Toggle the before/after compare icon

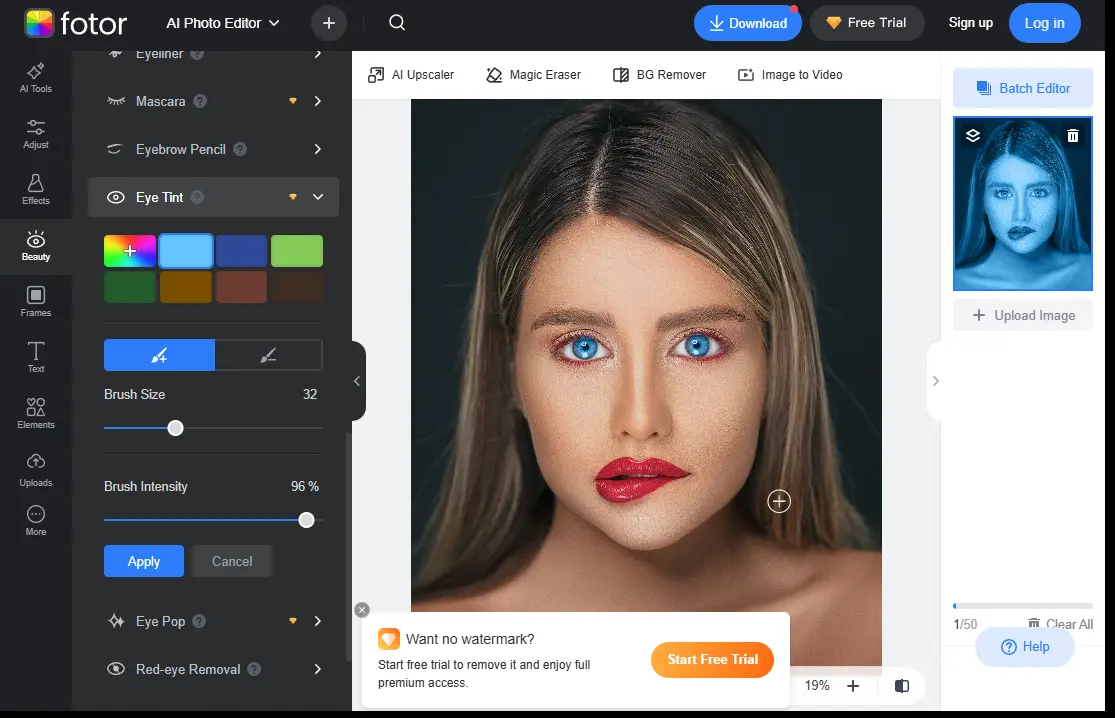[x=902, y=685]
